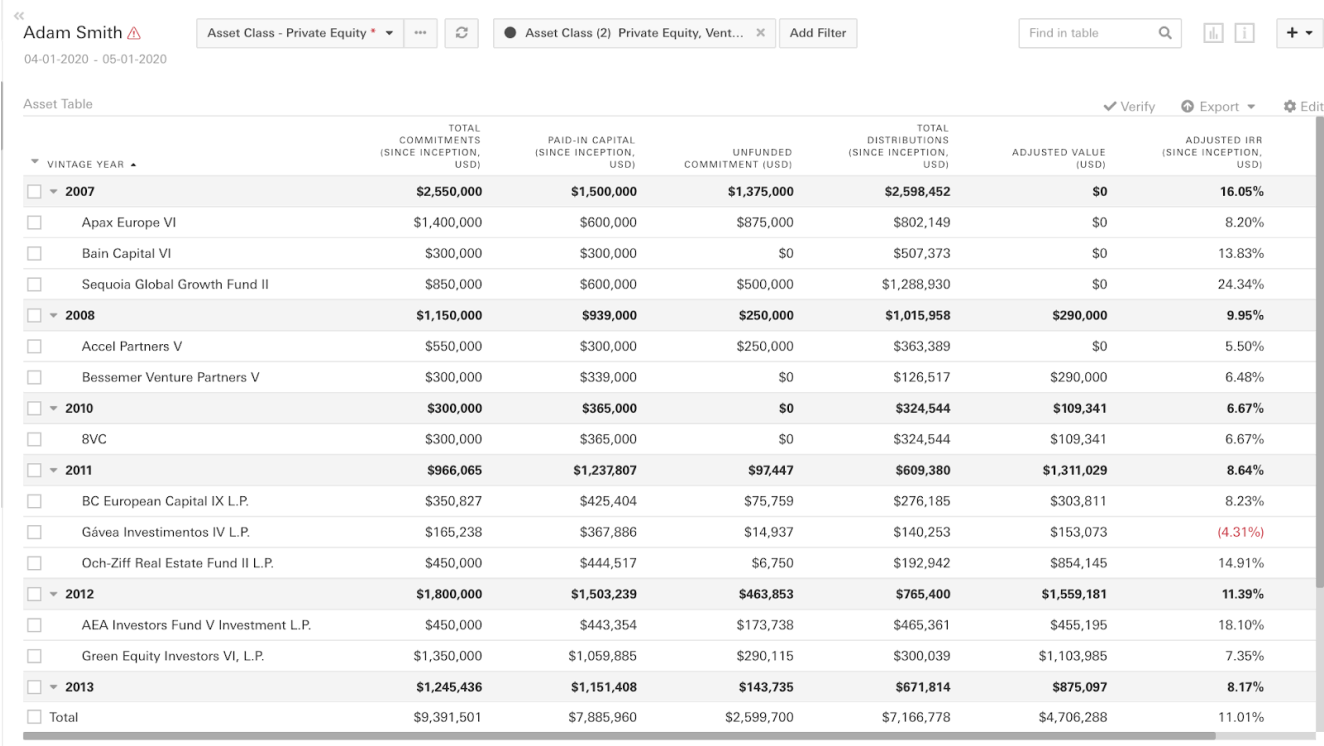Click the warning icon beside Adam Smith
The height and width of the screenshot is (746, 1324).
pos(134,33)
